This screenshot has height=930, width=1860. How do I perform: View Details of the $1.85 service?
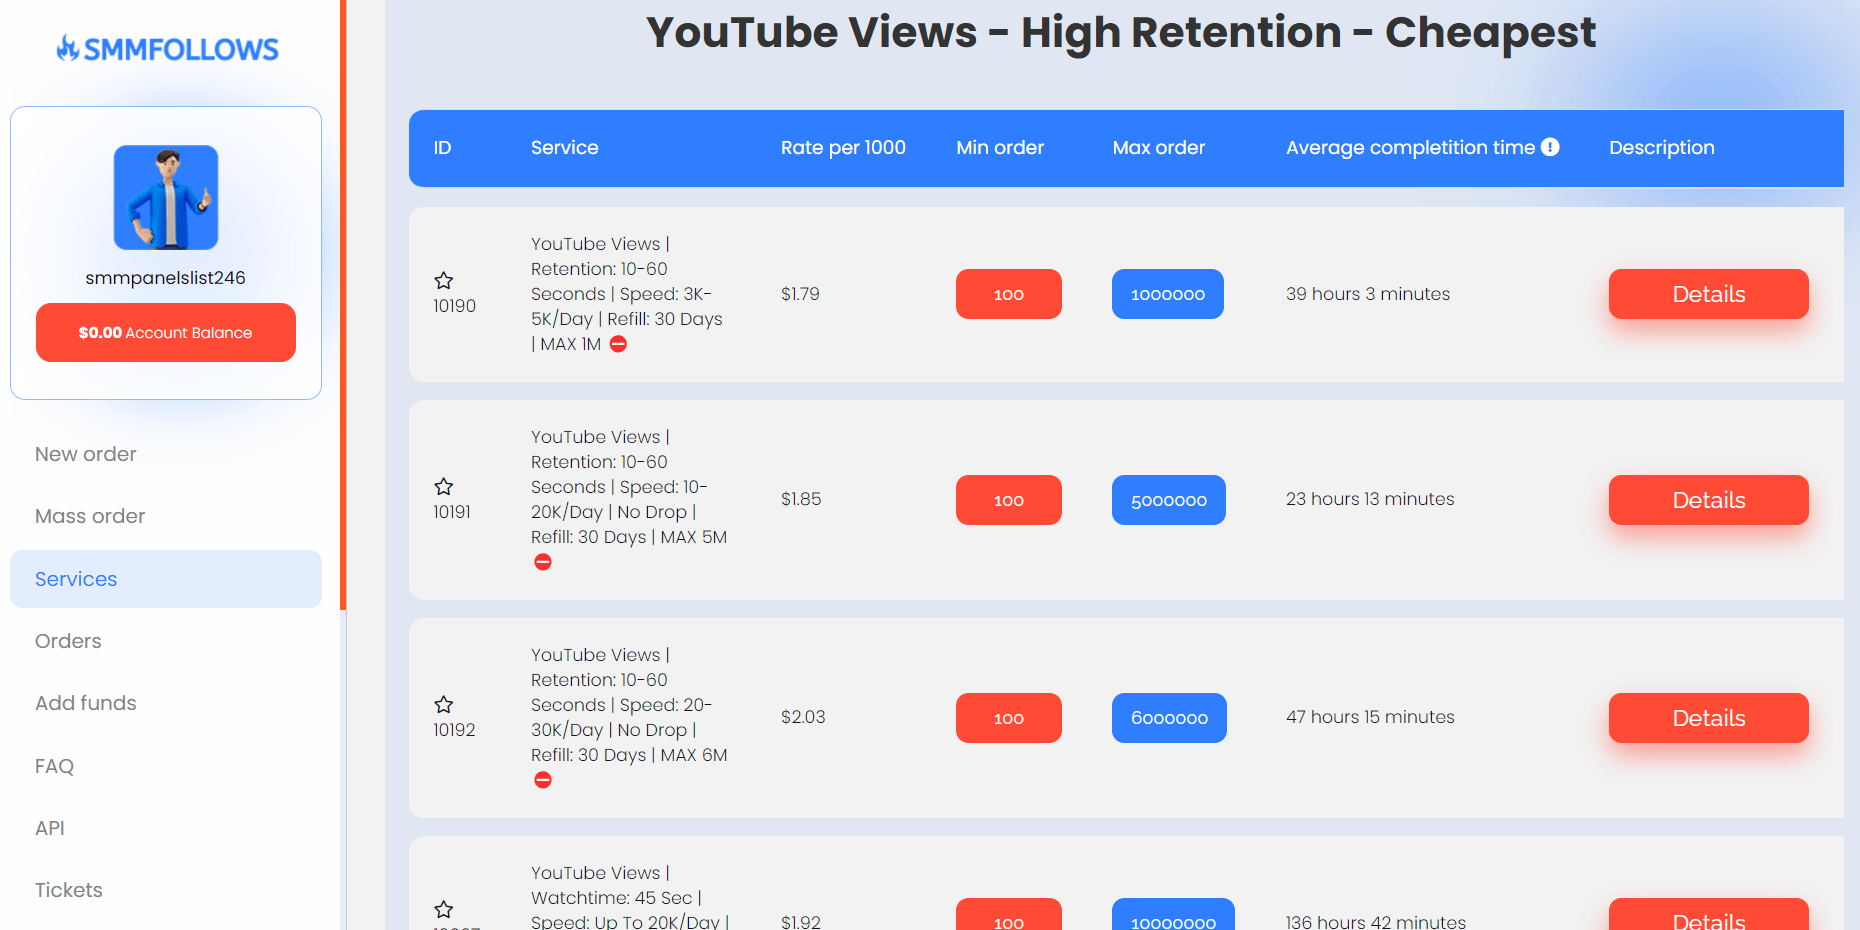(1708, 500)
